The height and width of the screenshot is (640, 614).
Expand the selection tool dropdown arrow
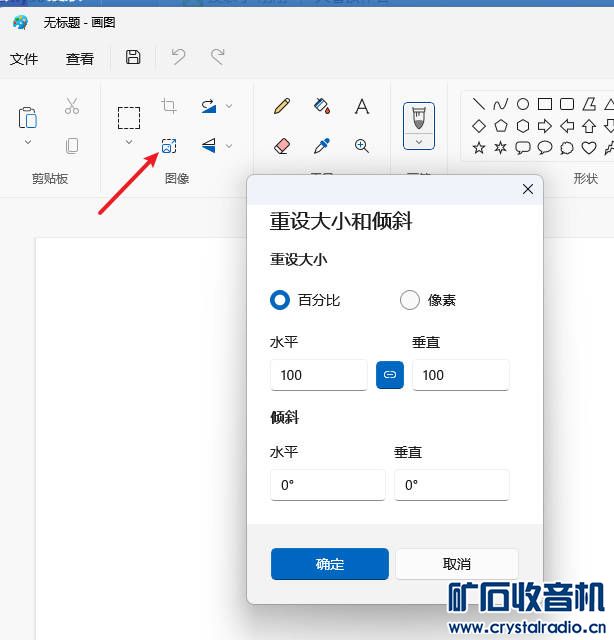129,142
